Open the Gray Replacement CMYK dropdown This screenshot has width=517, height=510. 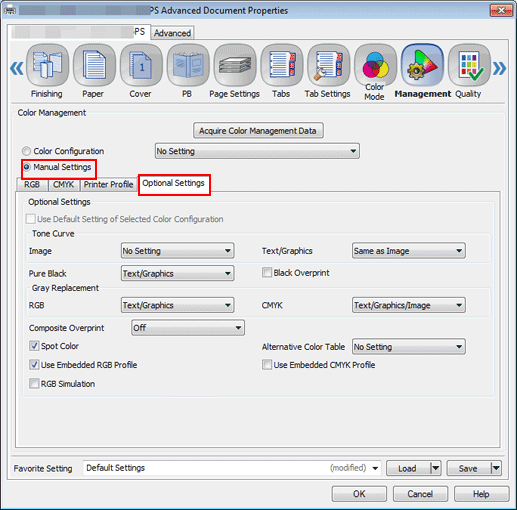[409, 305]
